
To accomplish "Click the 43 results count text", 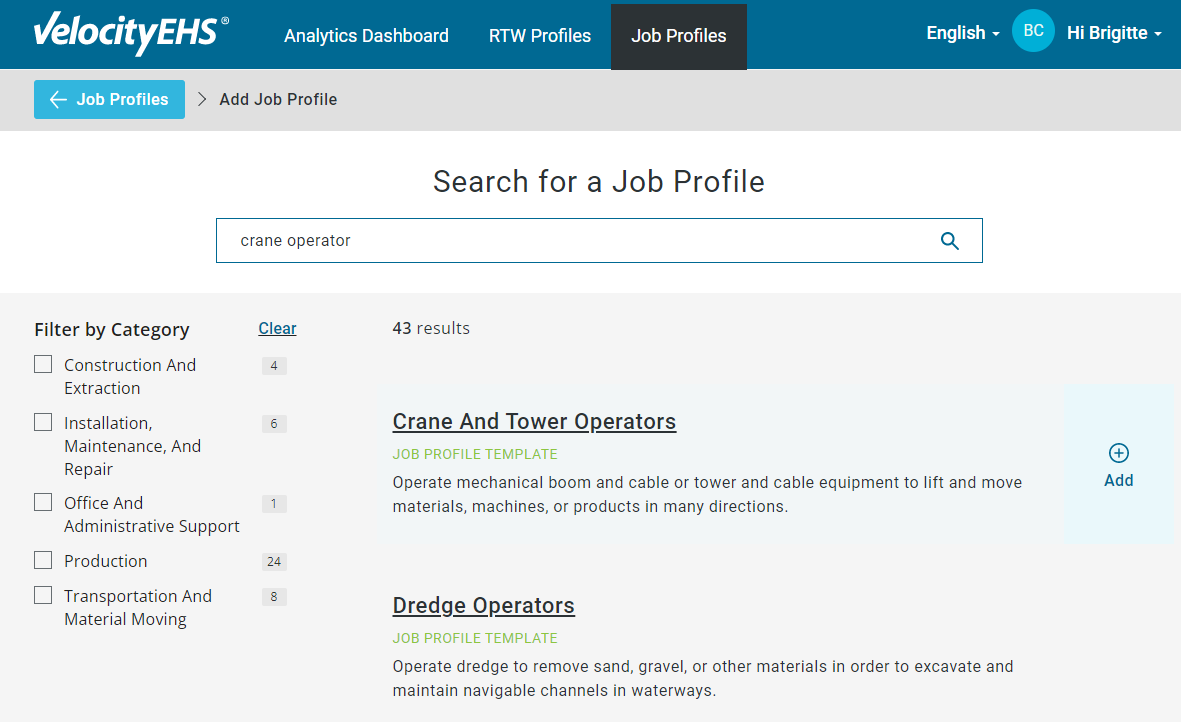I will click(431, 328).
